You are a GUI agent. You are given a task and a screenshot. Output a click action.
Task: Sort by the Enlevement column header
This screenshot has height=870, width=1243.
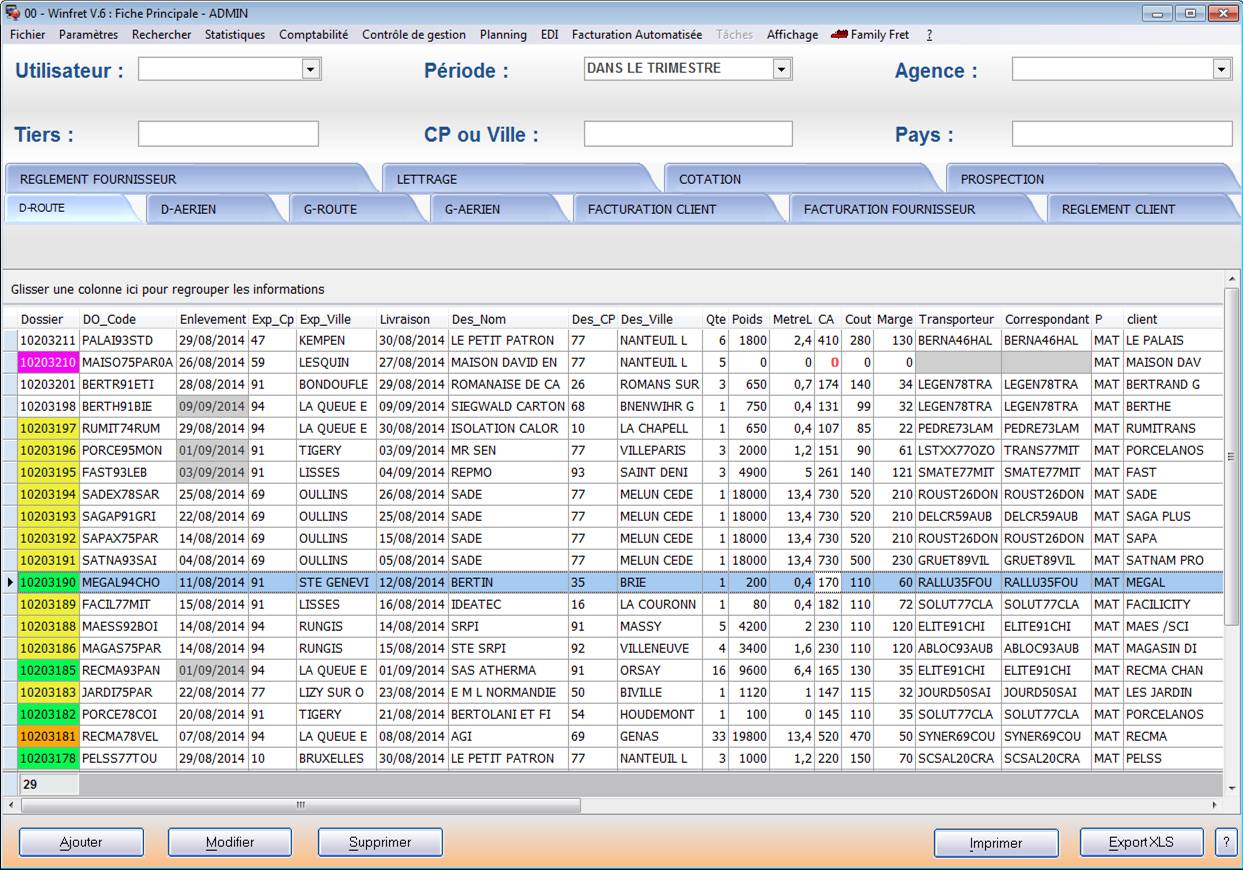(212, 319)
